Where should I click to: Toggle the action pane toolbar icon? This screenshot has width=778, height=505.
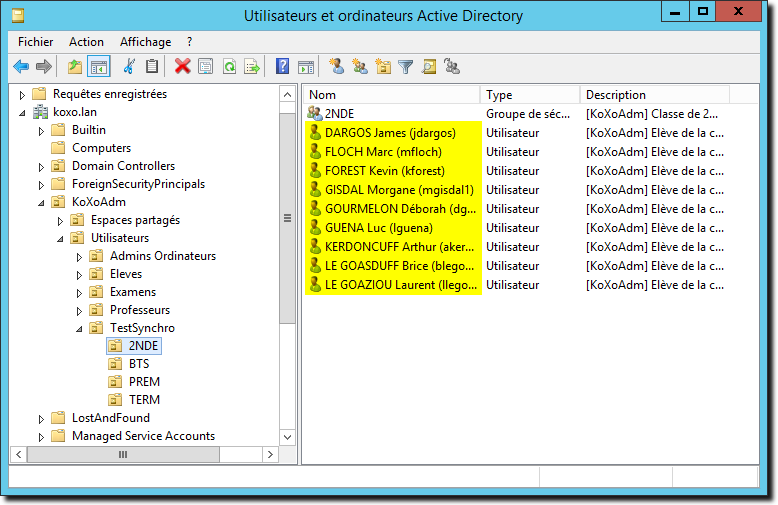pyautogui.click(x=306, y=66)
